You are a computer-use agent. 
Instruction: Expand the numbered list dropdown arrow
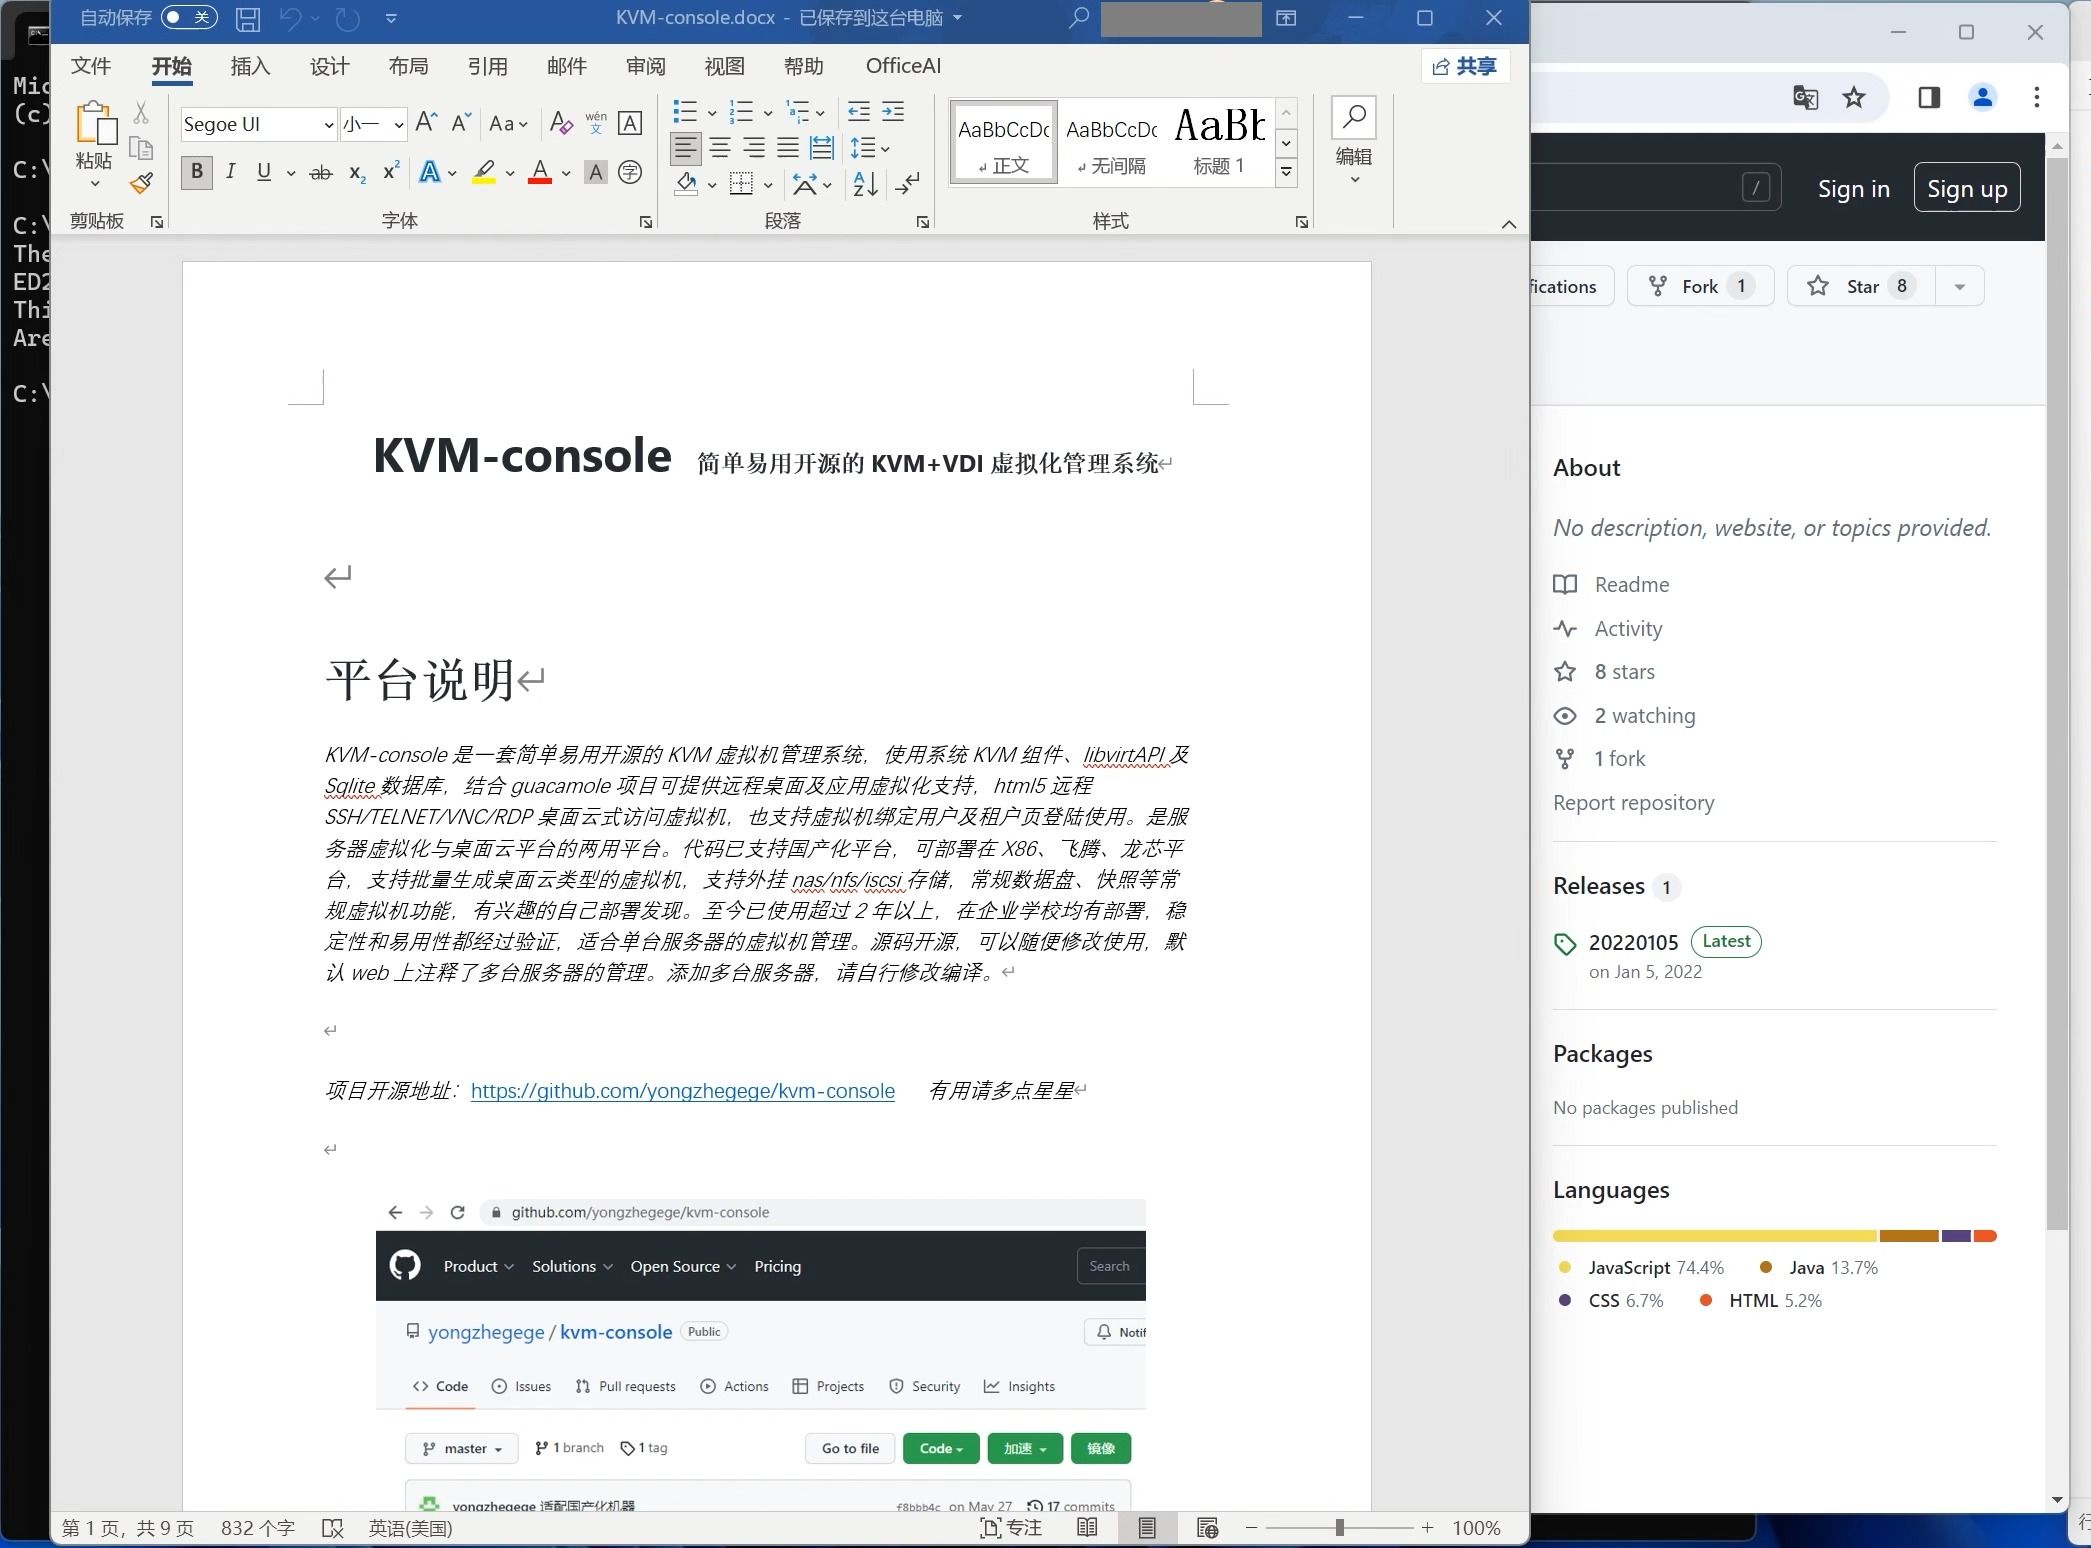(768, 112)
